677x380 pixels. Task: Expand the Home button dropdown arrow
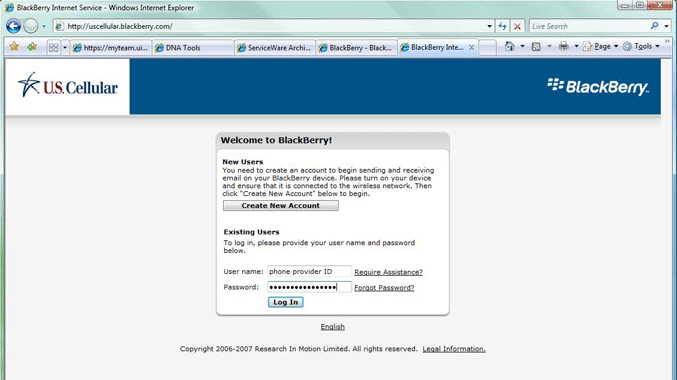coord(522,46)
